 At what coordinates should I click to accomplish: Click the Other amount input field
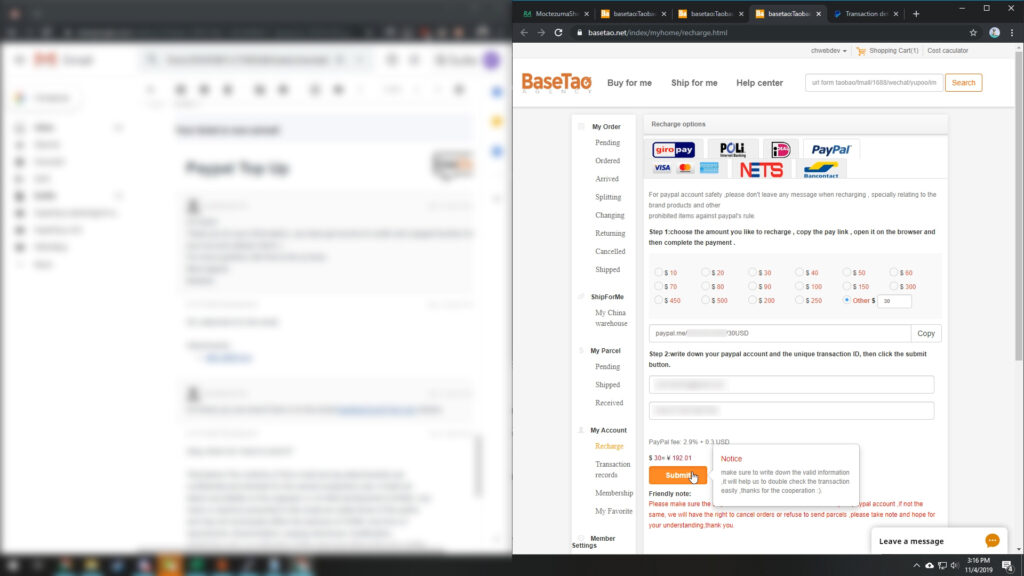pos(894,301)
